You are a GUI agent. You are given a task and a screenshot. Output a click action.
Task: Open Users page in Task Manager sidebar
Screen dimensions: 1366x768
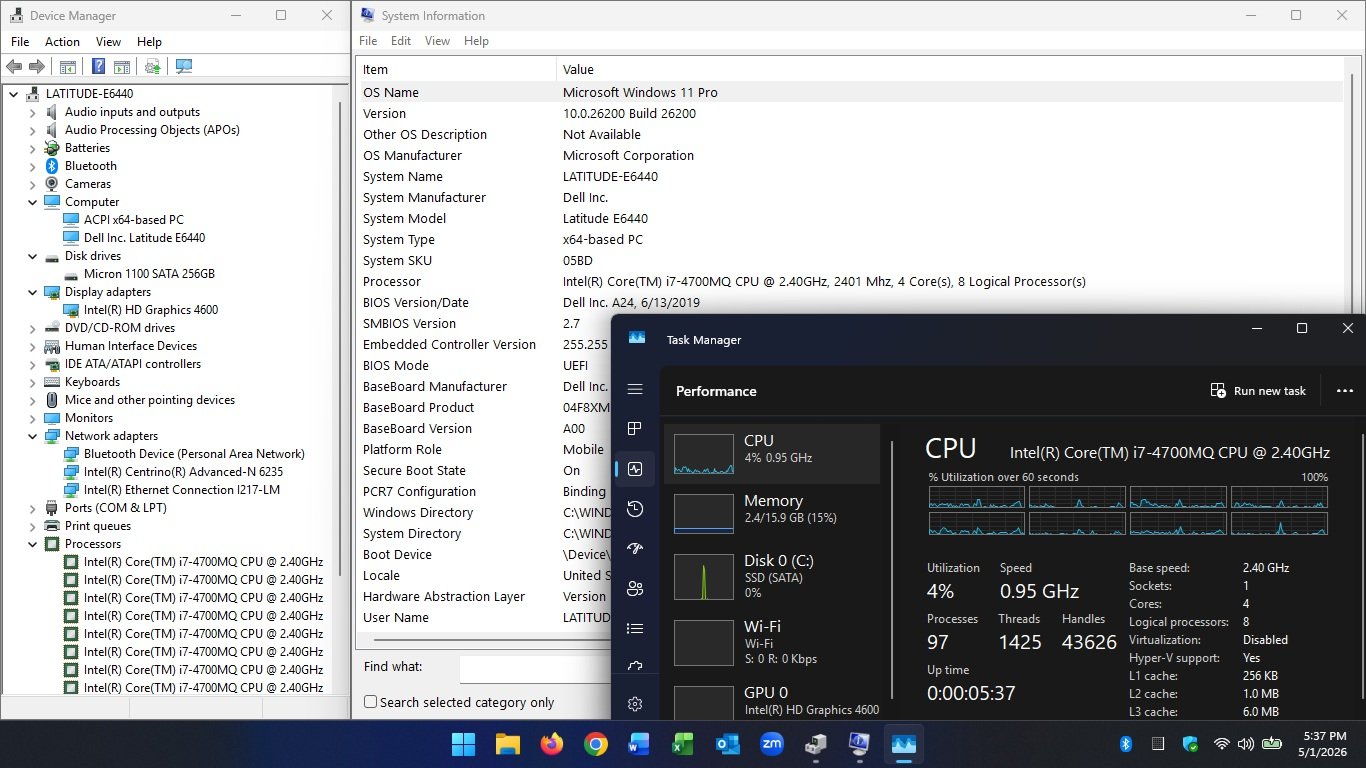pos(635,589)
